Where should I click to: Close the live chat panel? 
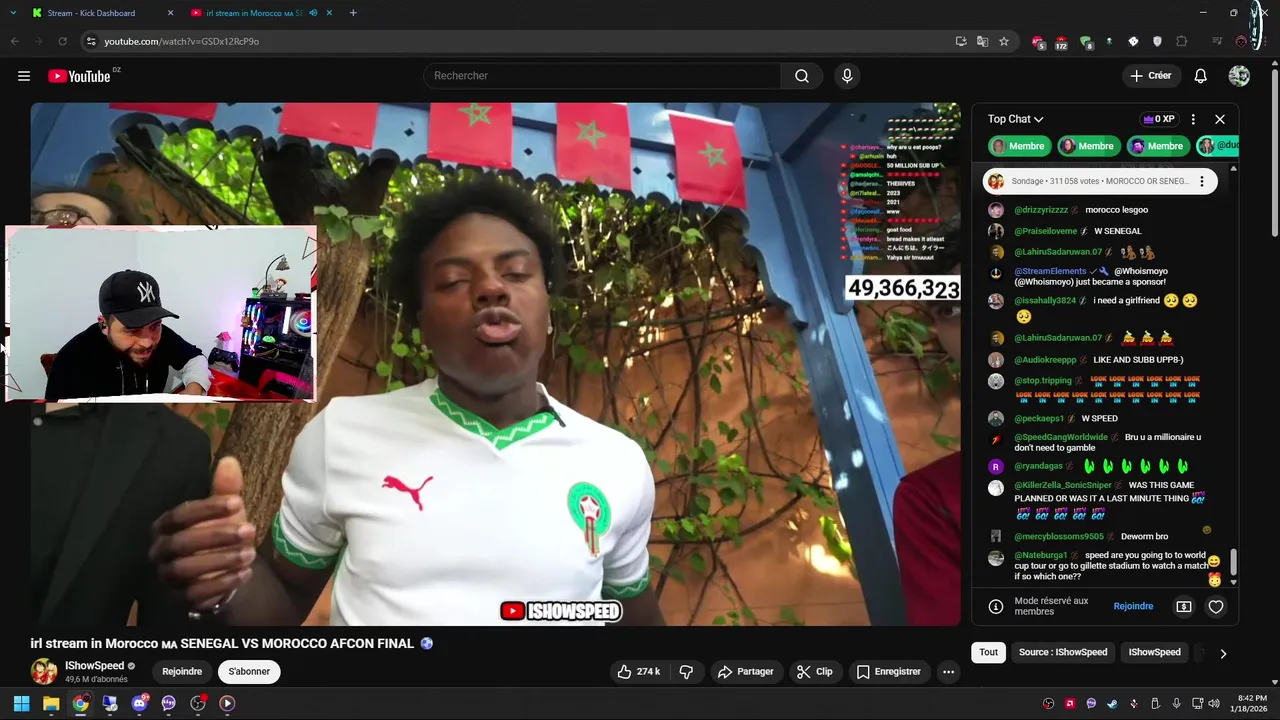tap(1220, 119)
